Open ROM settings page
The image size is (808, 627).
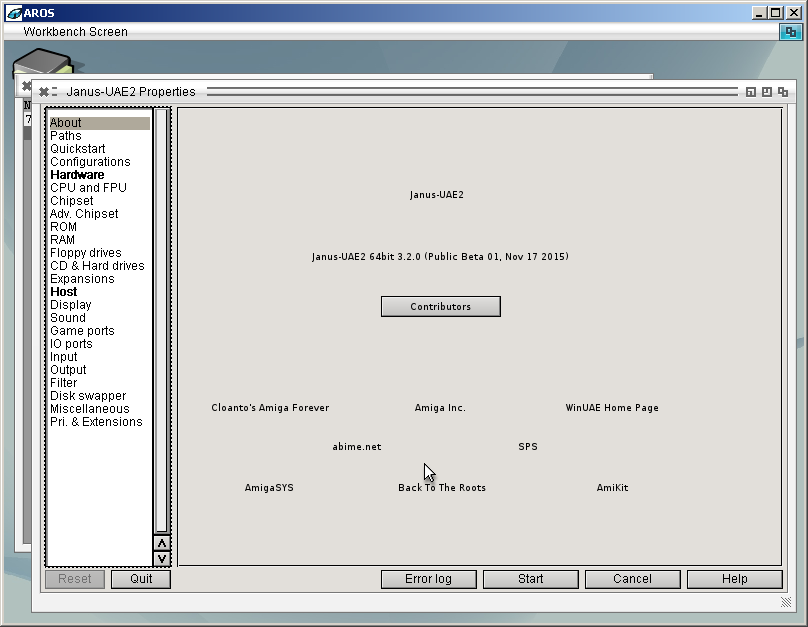pyautogui.click(x=99, y=227)
